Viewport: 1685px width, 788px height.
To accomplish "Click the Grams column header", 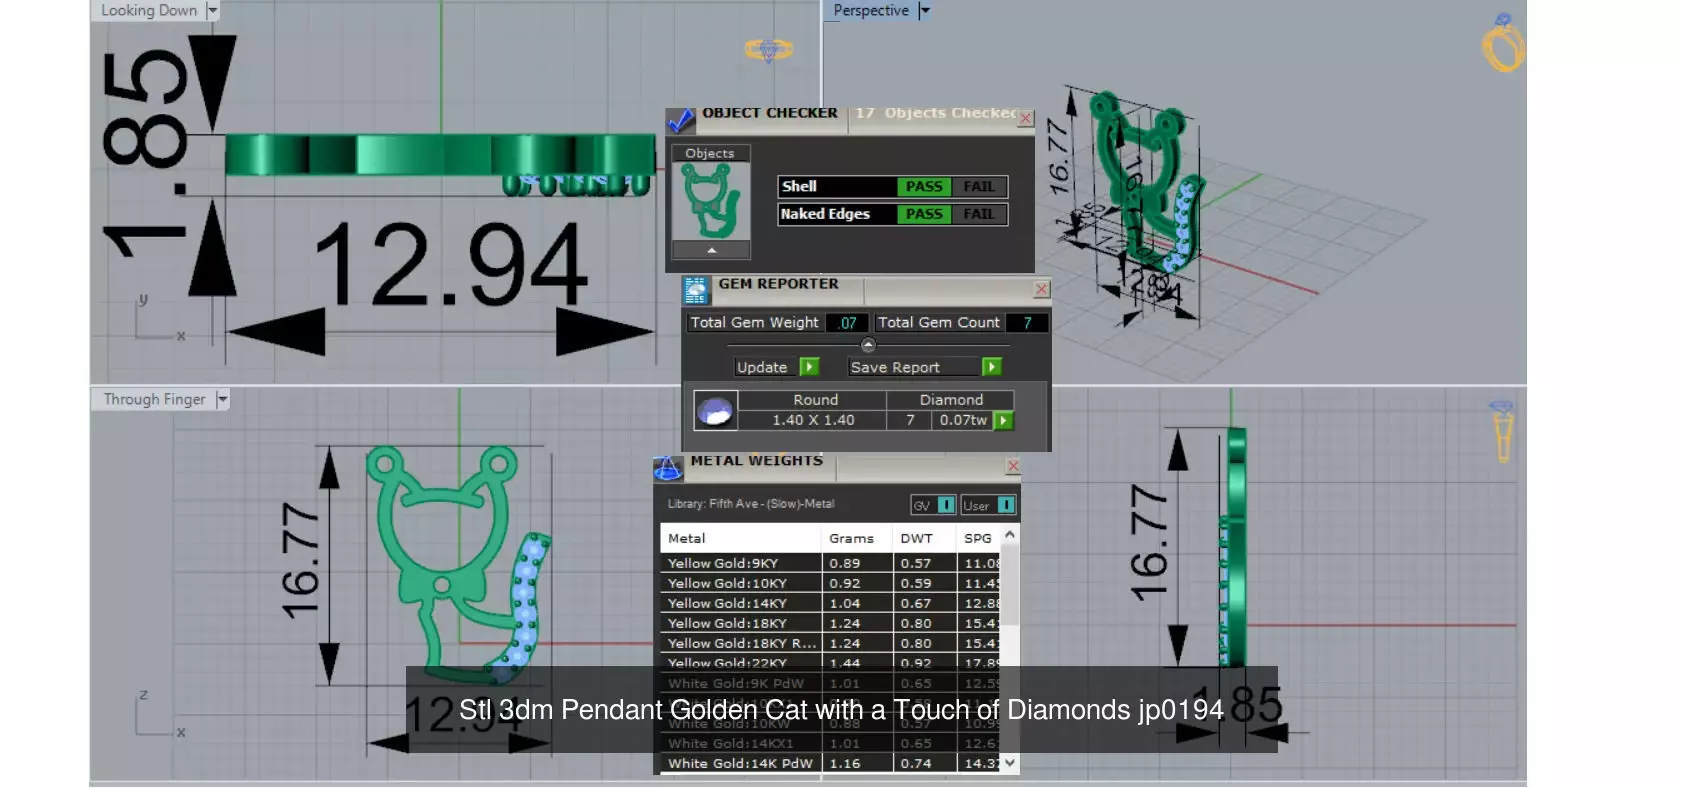I will 856,538.
